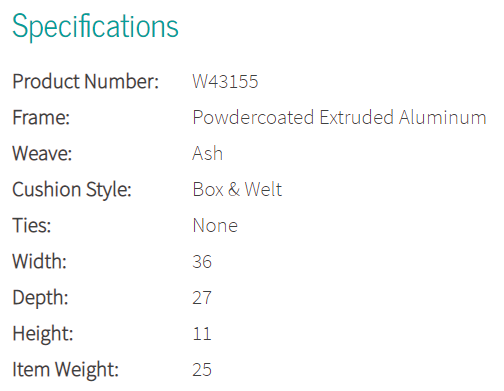This screenshot has width=504, height=391.
Task: Click product number value W43155
Action: [x=225, y=81]
